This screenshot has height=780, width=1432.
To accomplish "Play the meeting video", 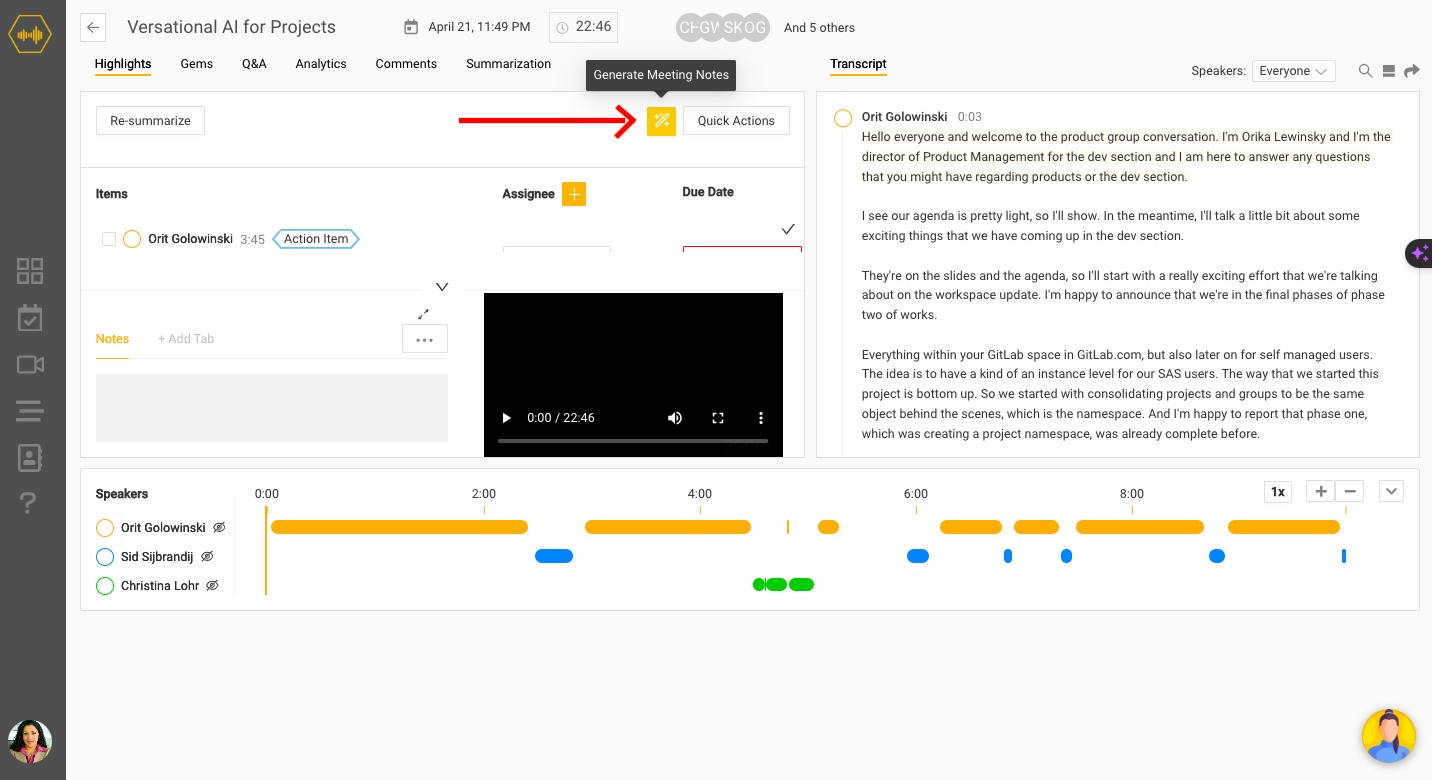I will pyautogui.click(x=507, y=418).
